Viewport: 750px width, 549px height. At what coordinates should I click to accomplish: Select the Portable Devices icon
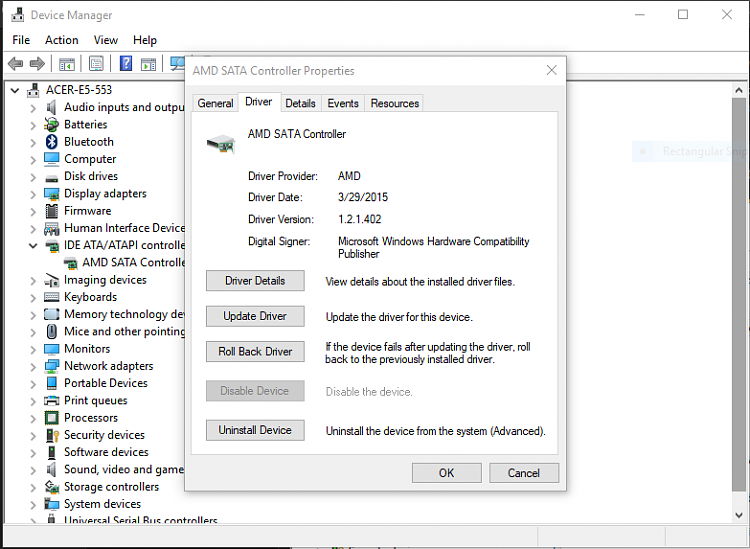pos(52,383)
